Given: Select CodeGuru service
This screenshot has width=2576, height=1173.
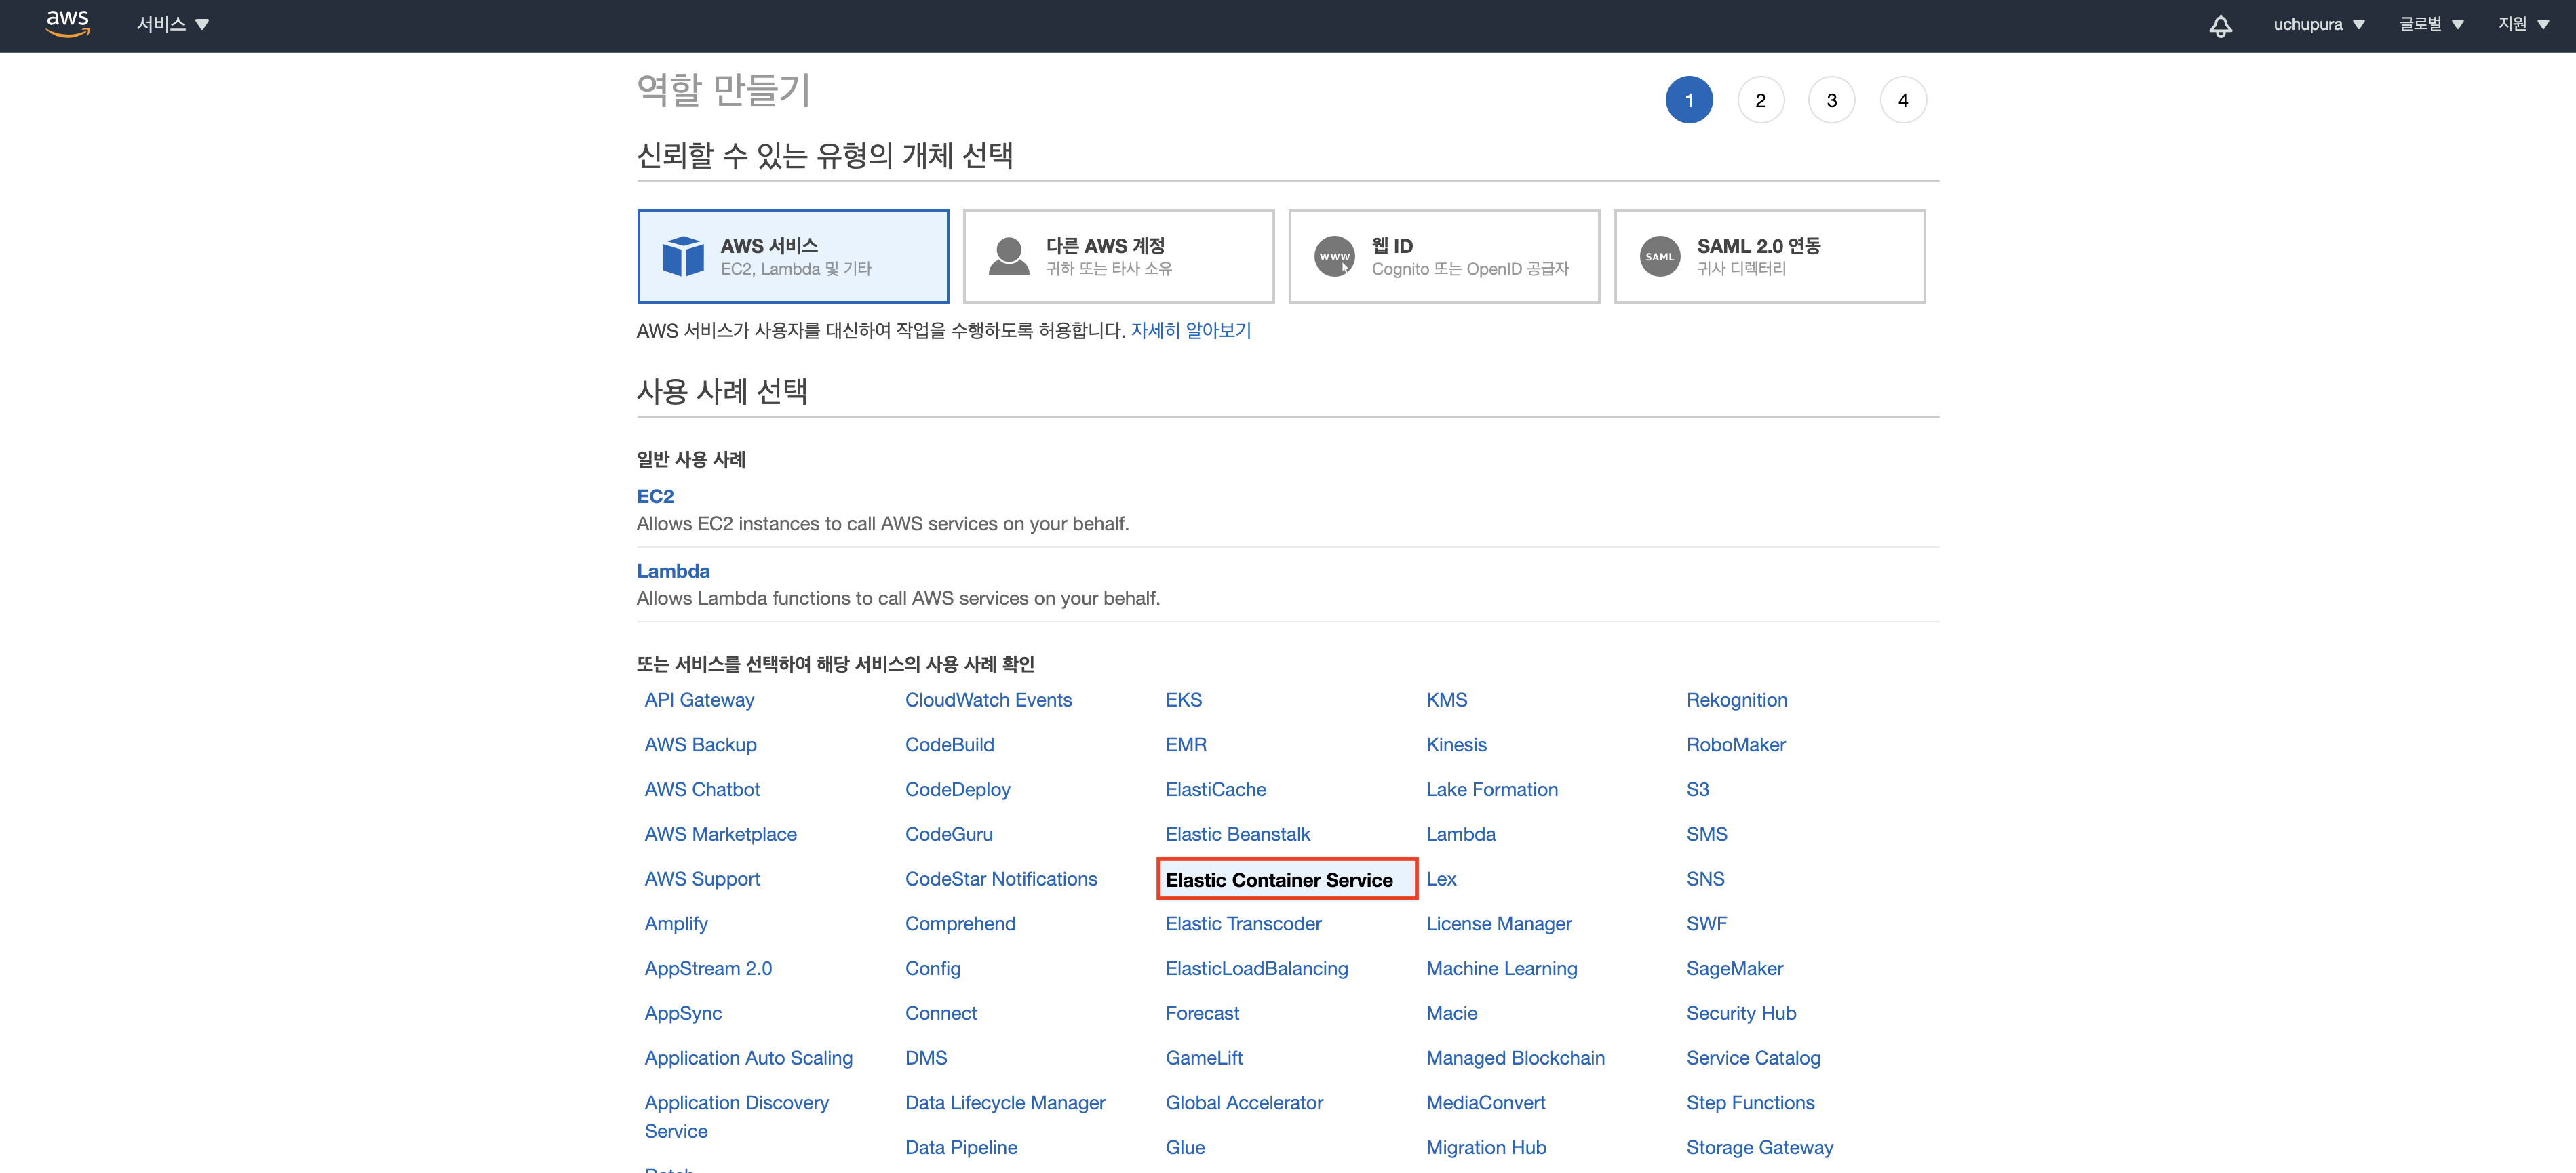Looking at the screenshot, I should (948, 834).
